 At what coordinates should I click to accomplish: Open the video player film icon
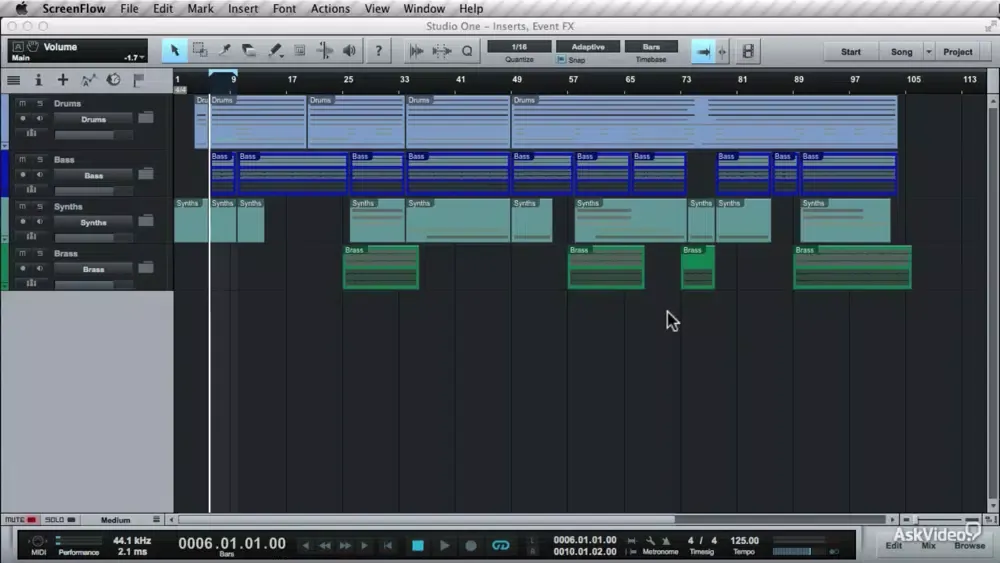tap(748, 52)
